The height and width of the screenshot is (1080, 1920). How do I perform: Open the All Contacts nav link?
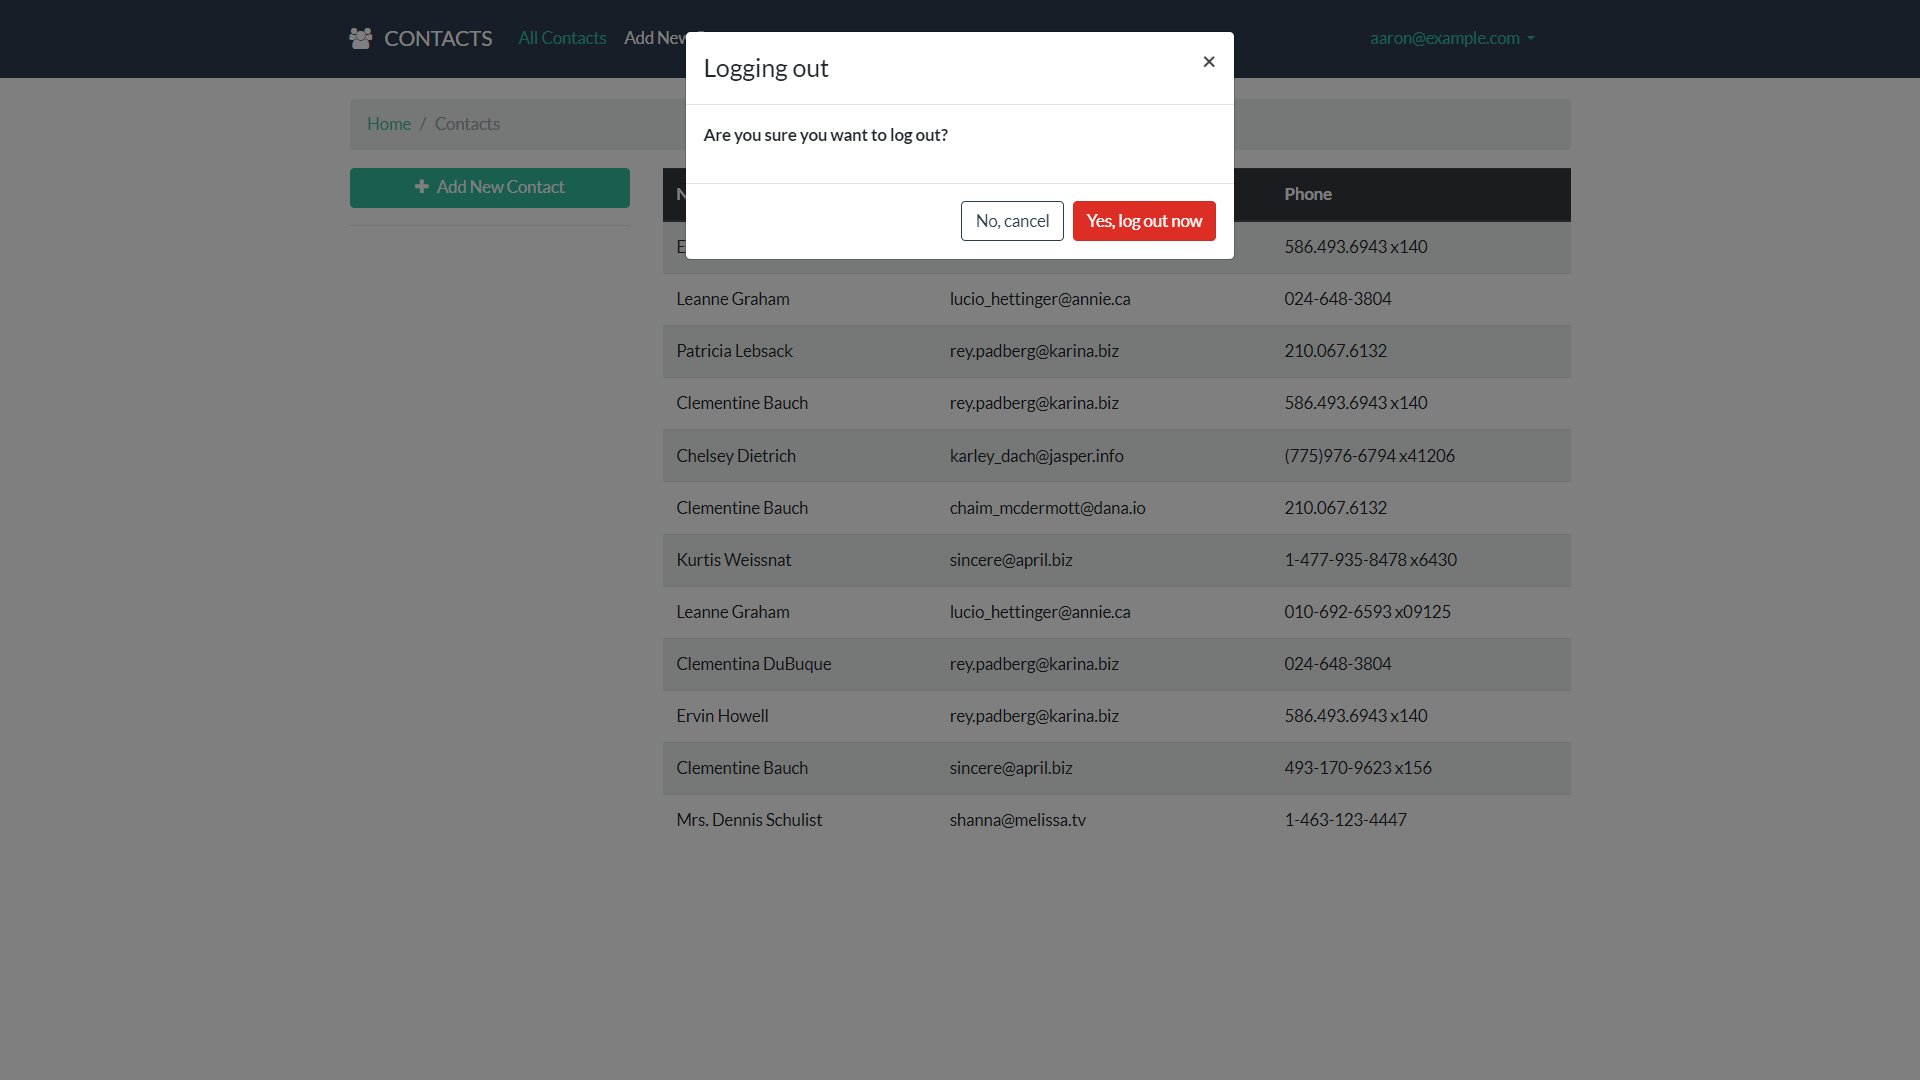click(562, 38)
